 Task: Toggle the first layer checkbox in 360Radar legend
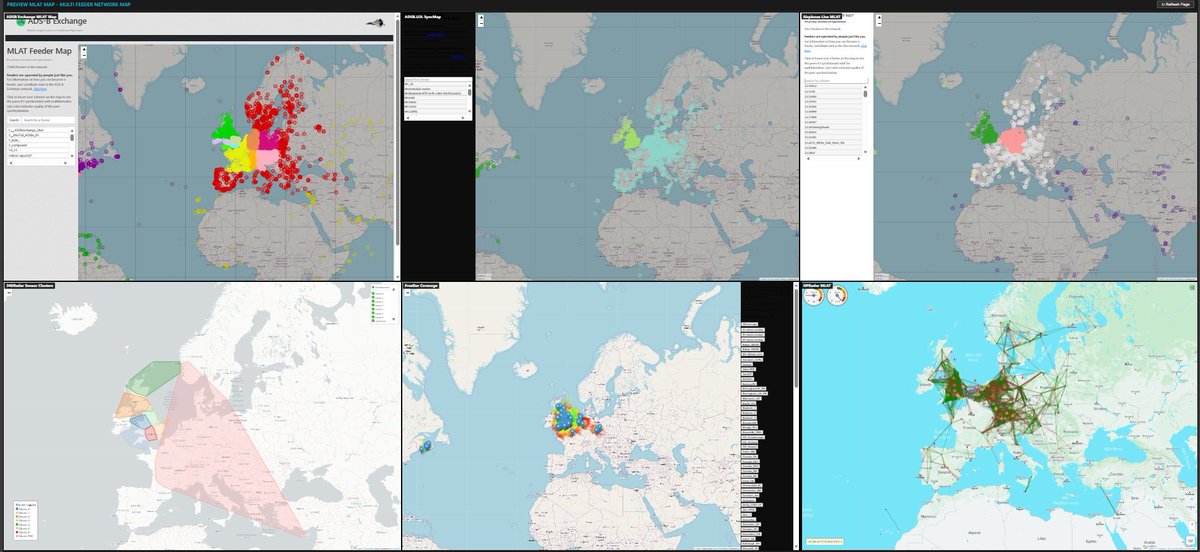pos(373,289)
